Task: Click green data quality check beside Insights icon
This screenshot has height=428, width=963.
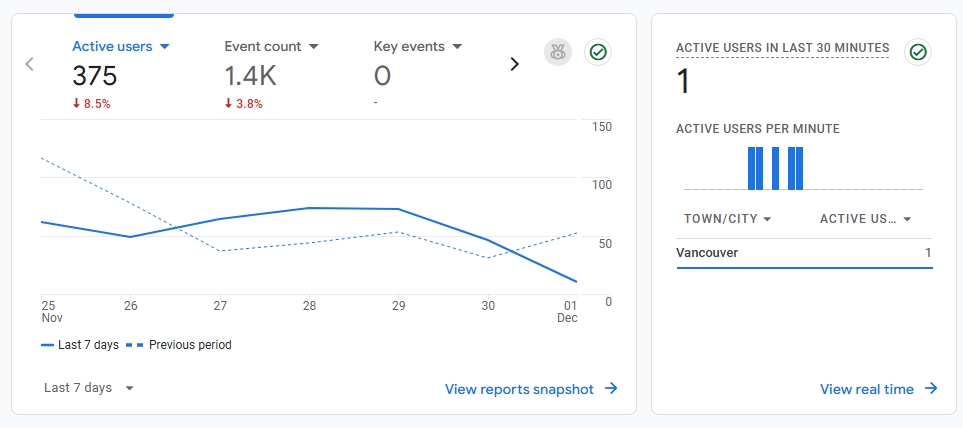Action: point(598,53)
